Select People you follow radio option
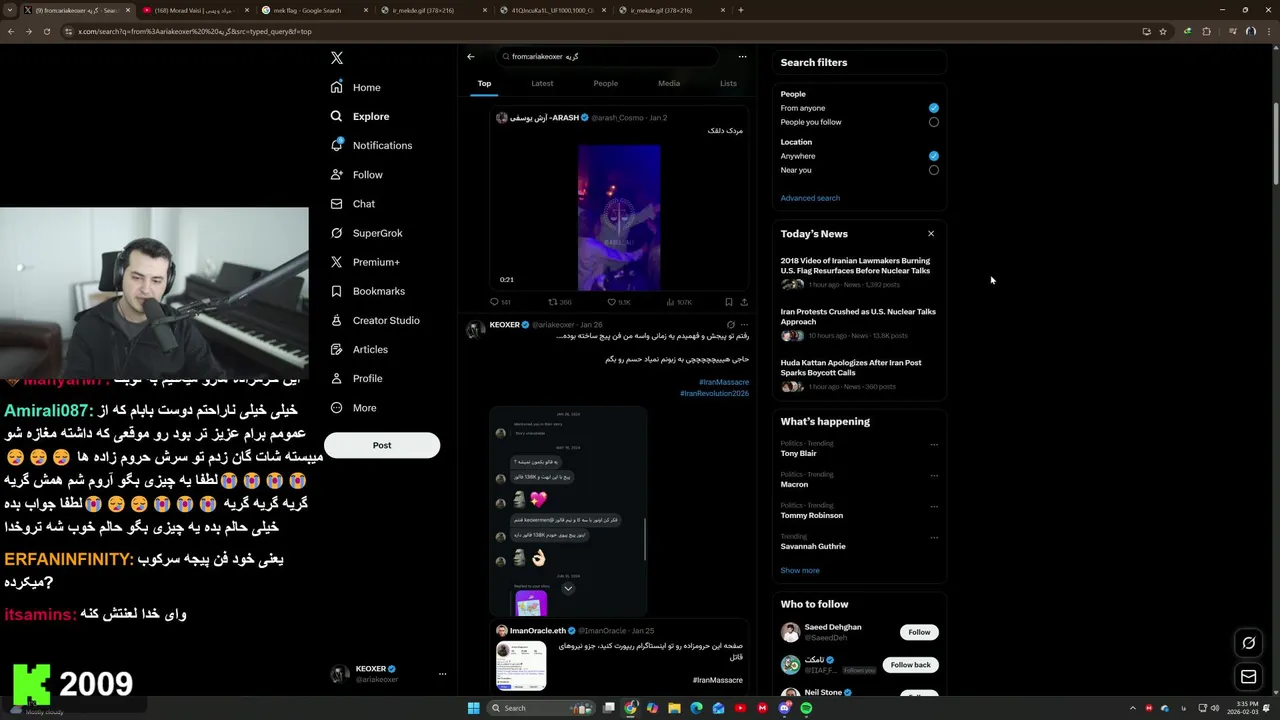 click(x=934, y=122)
